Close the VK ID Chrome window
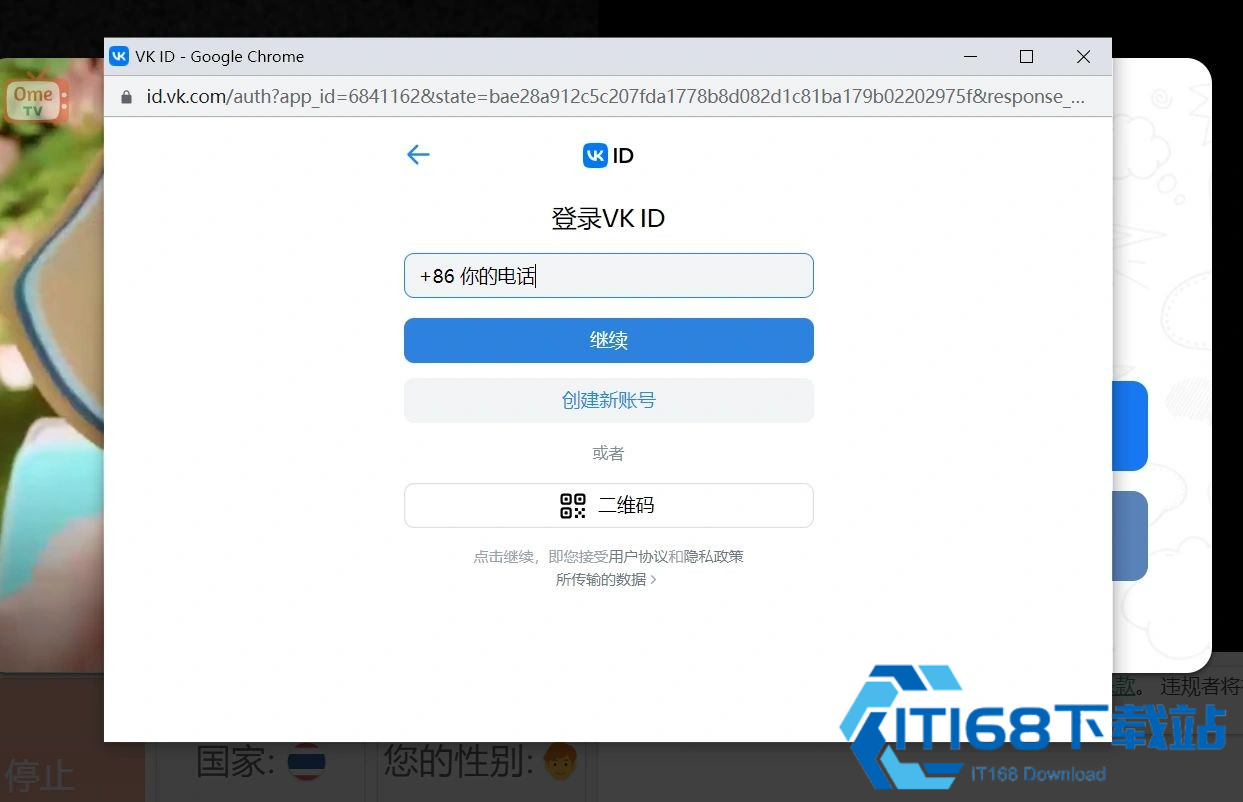This screenshot has width=1243, height=802. (1083, 57)
